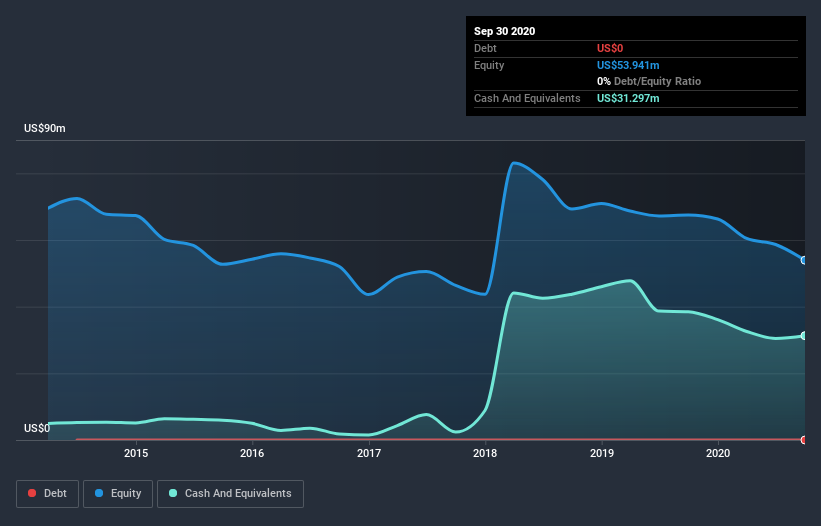821x526 pixels.
Task: Click the Cash And Equivalents endpoint marker
Action: coord(804,335)
